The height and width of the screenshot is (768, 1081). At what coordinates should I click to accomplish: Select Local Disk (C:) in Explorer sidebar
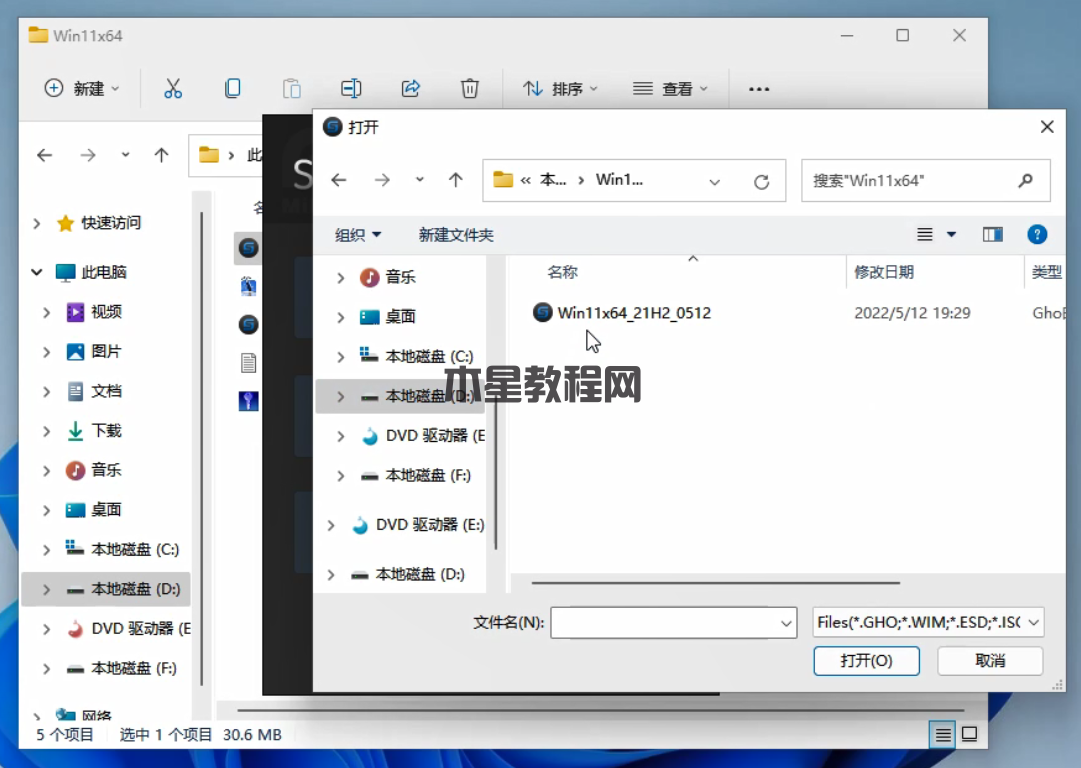click(x=135, y=549)
